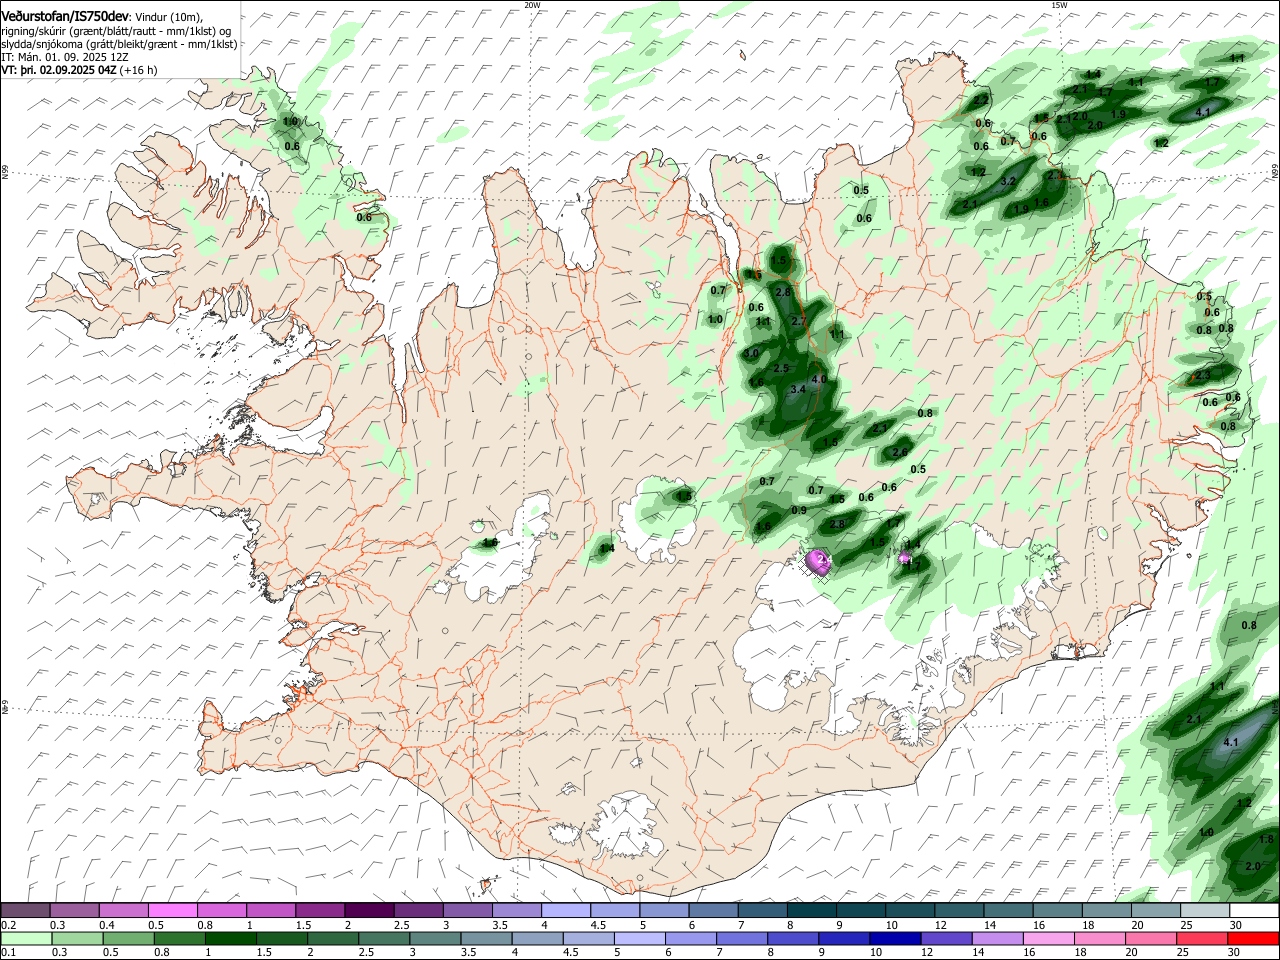Image resolution: width=1280 pixels, height=960 pixels.
Task: Select the light pink lower swatch labeled 16
Action: pos(1048,938)
